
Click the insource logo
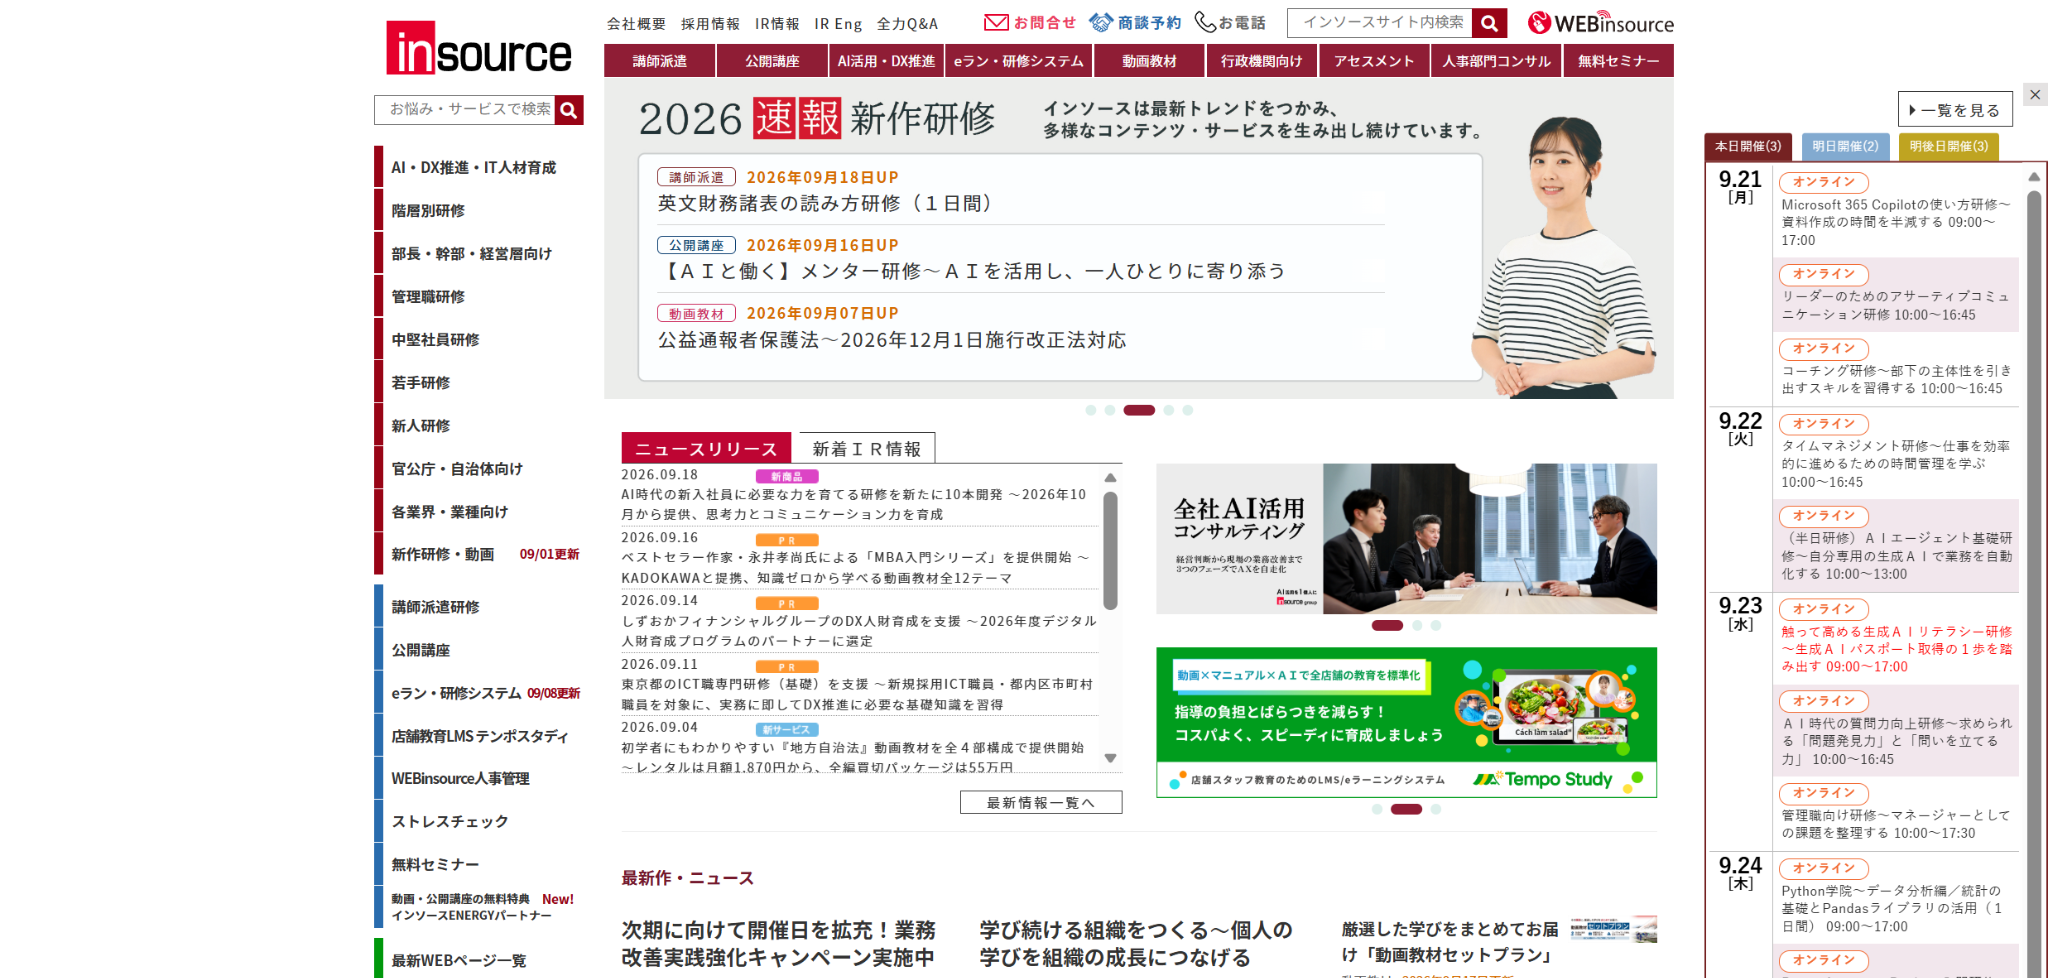pos(479,48)
